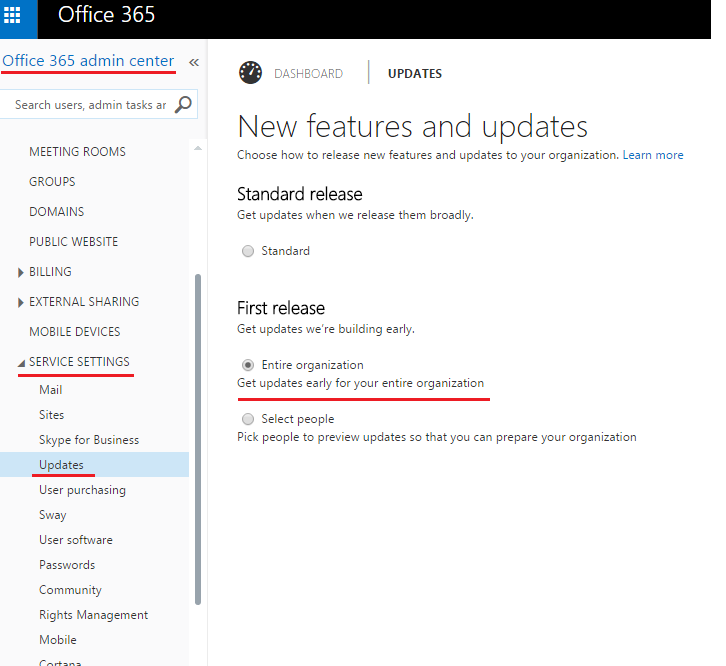Open GROUPS in navigation
Image resolution: width=726 pixels, height=666 pixels.
pyautogui.click(x=52, y=182)
